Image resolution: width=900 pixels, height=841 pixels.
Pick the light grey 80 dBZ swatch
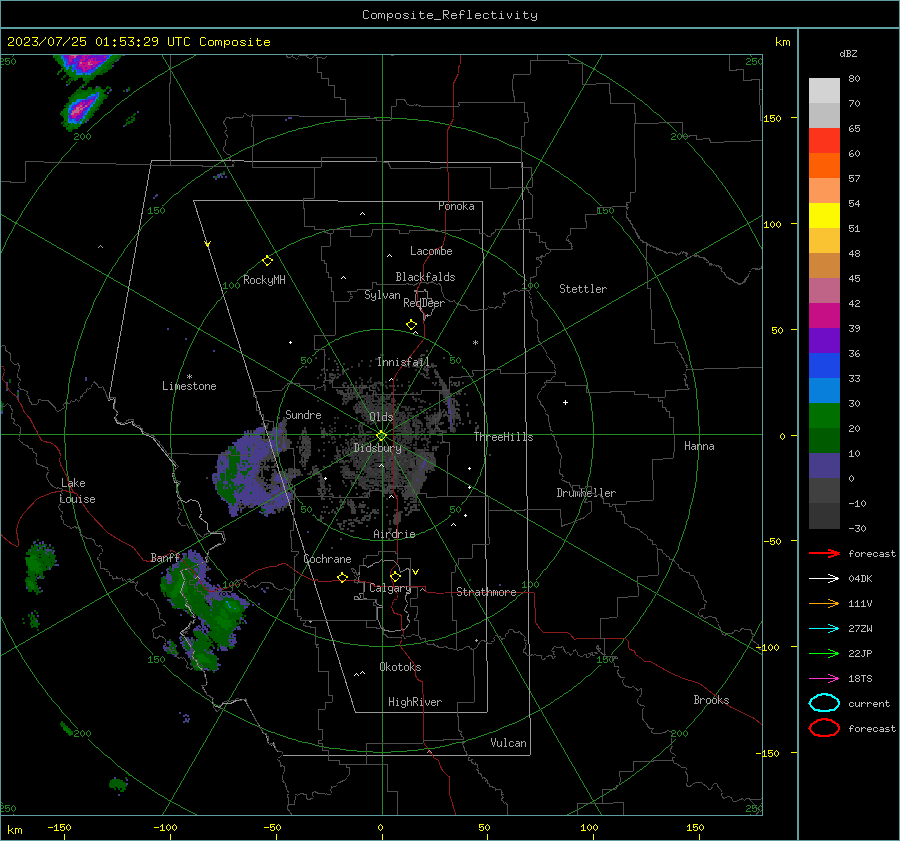tap(824, 90)
